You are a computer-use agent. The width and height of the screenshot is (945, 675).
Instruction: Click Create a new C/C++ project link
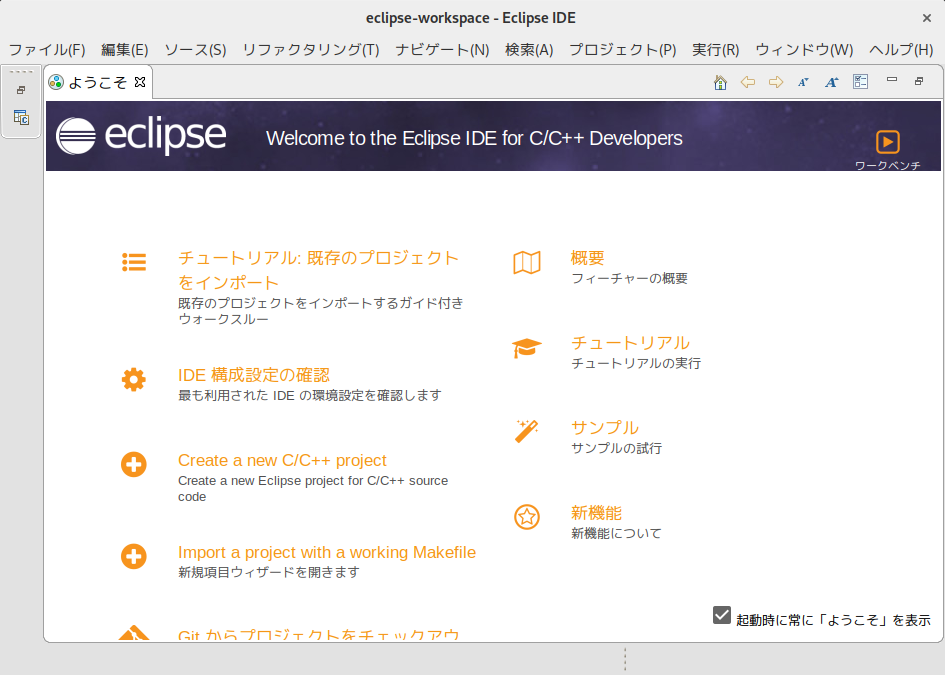[282, 460]
